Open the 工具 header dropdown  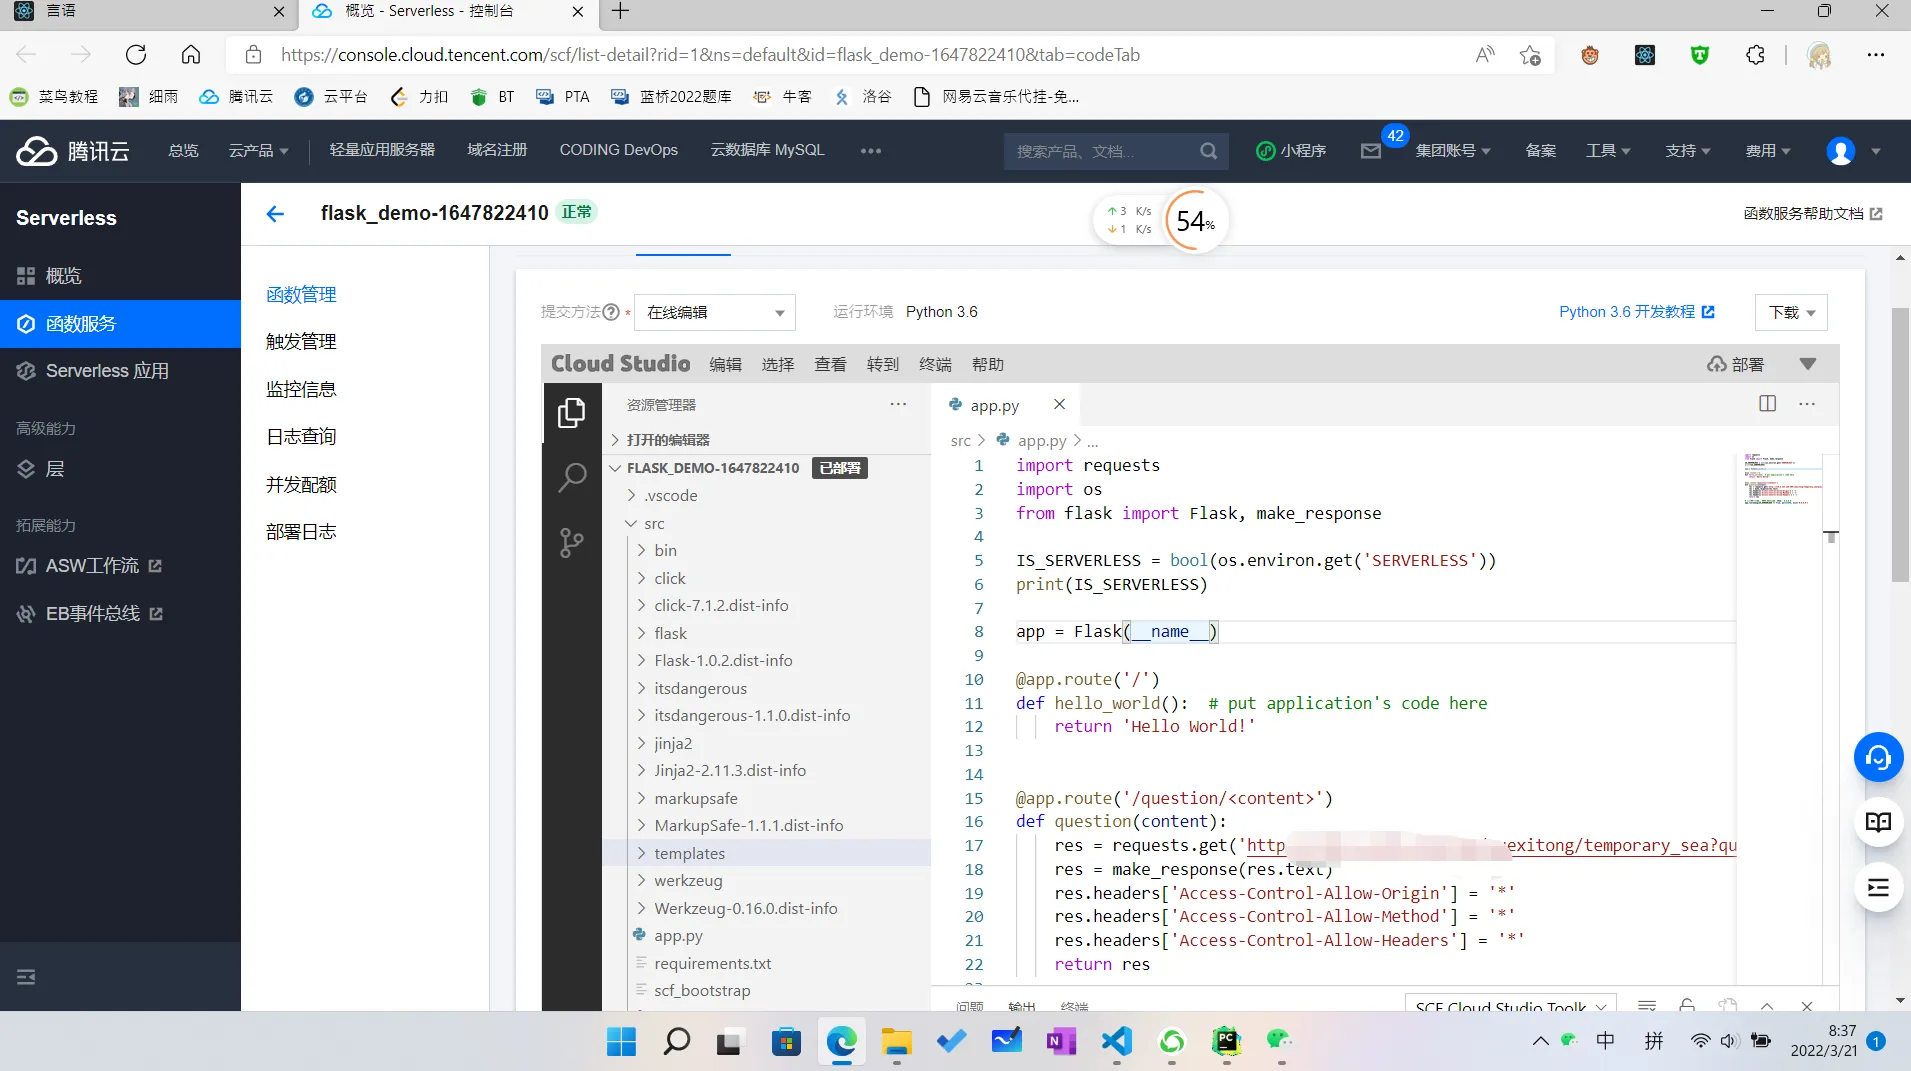1608,151
